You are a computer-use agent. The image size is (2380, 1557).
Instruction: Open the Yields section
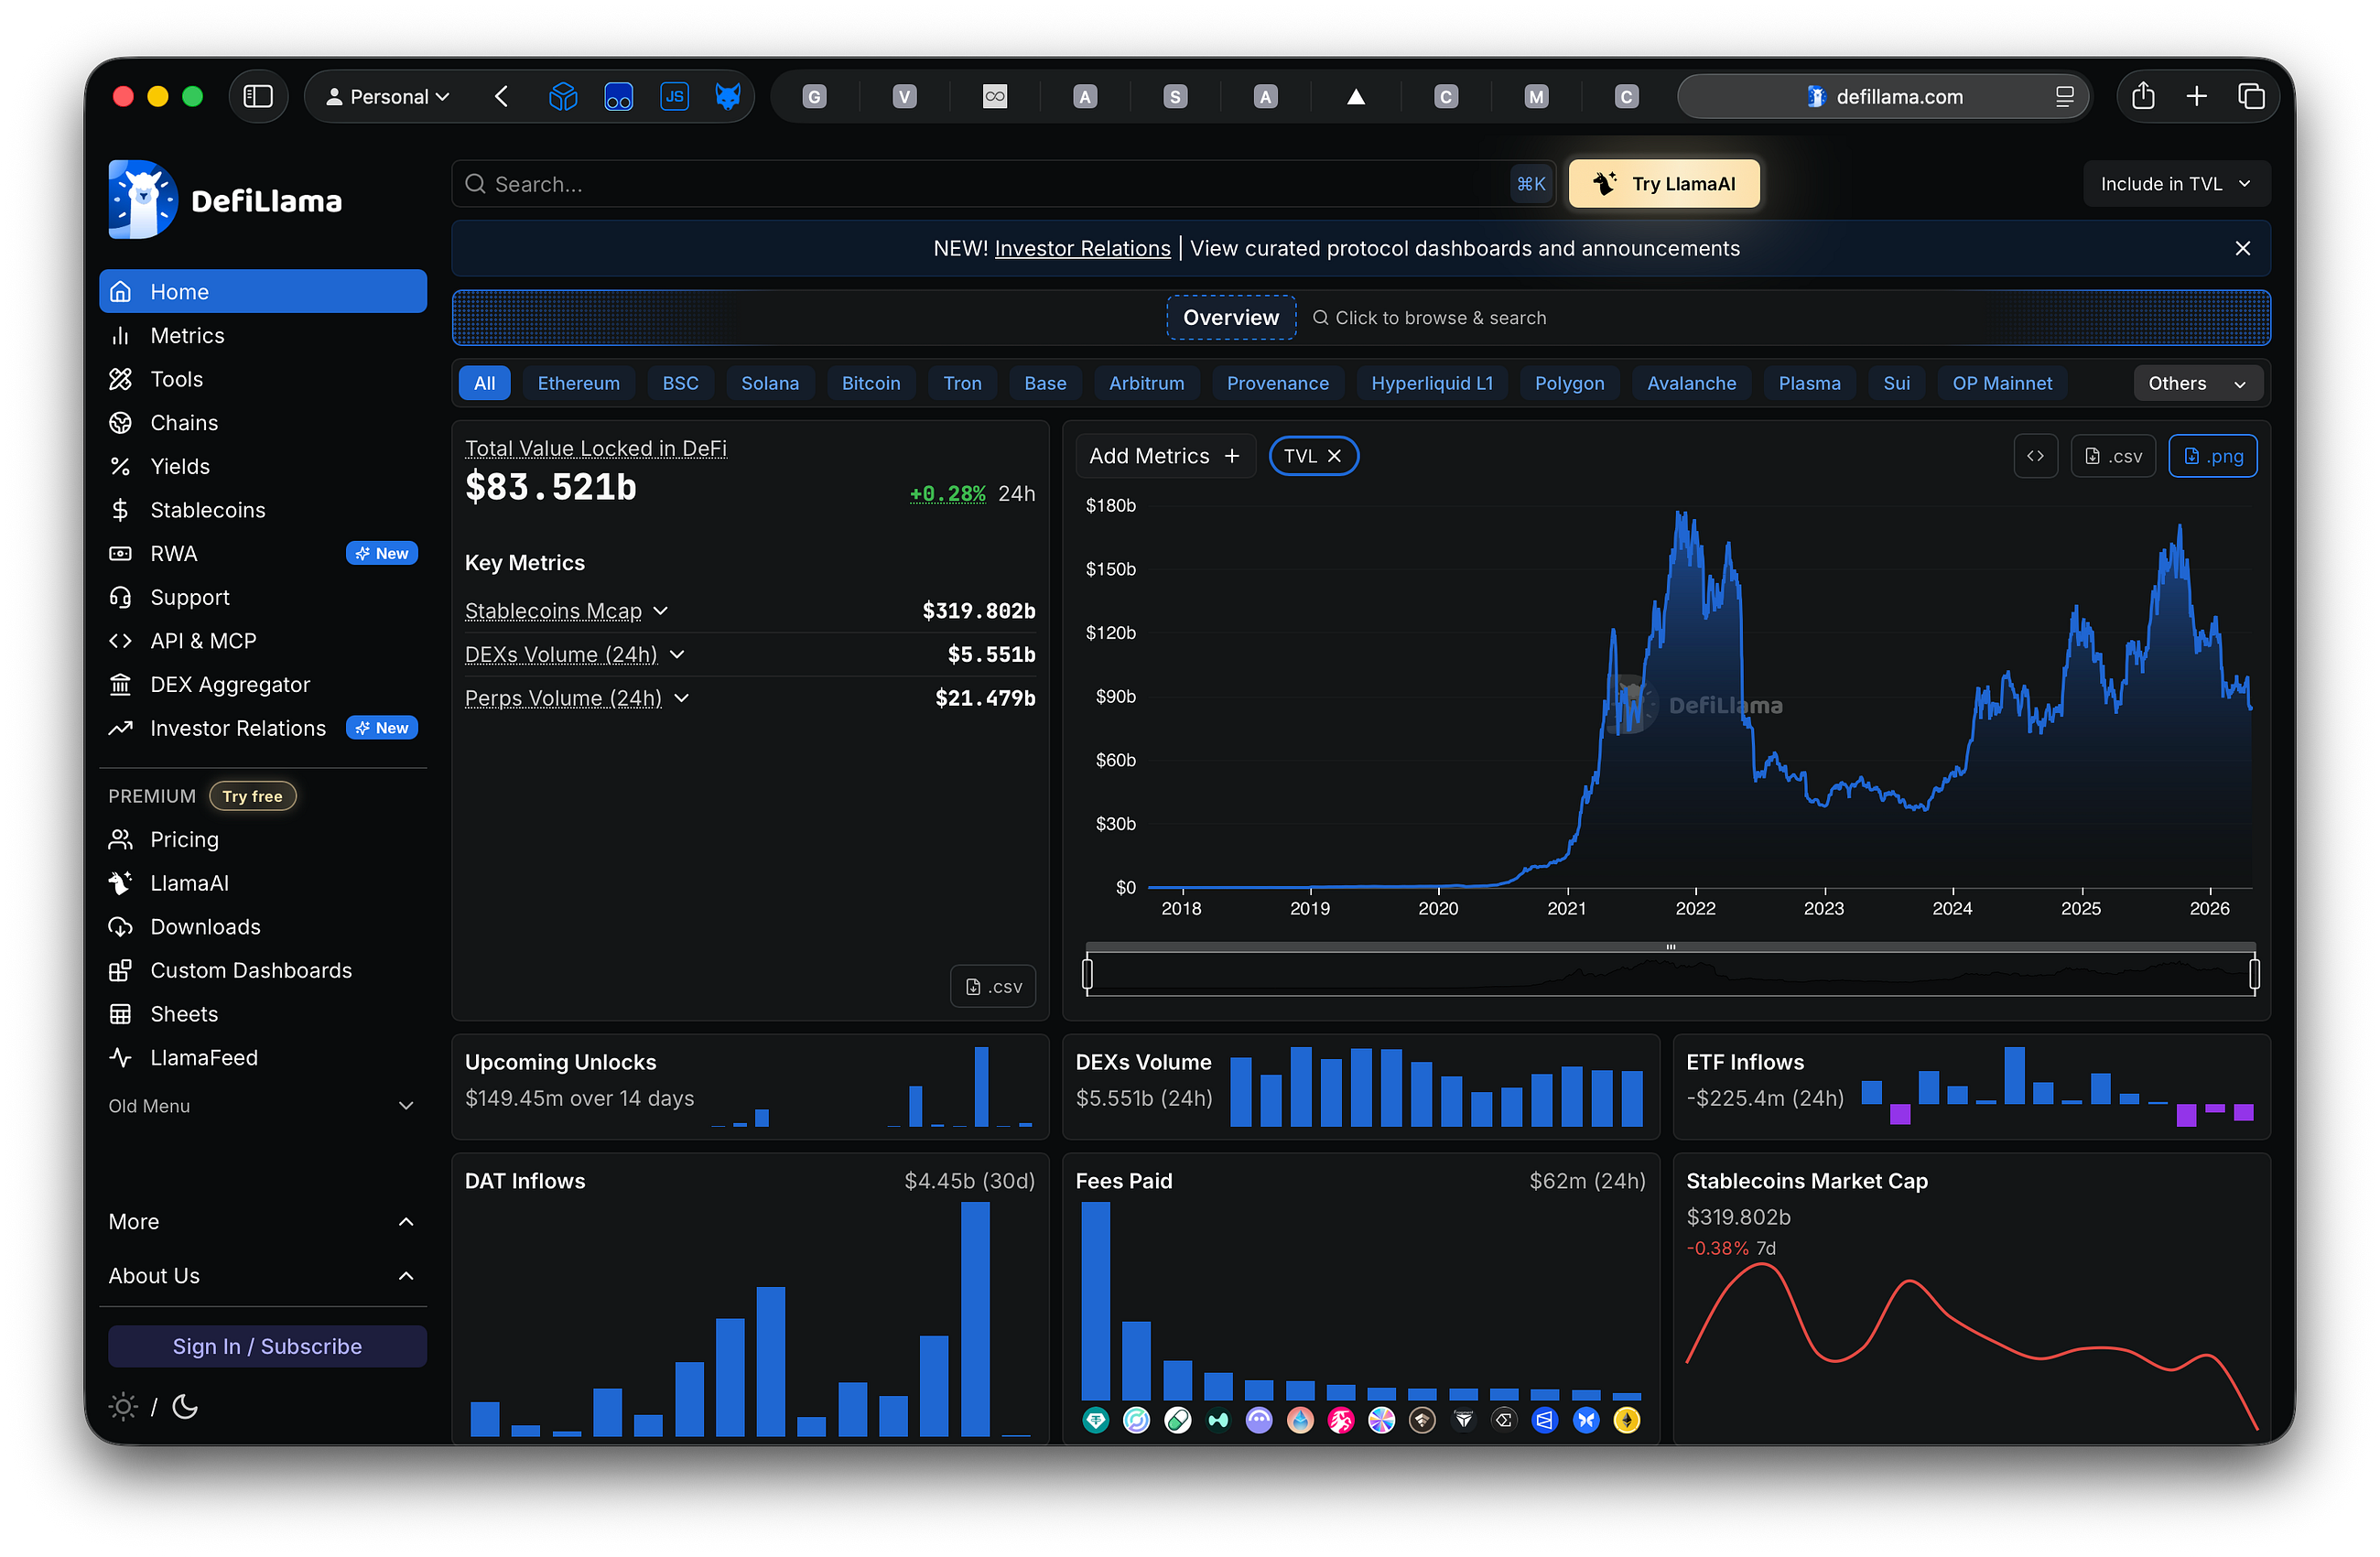[263, 466]
